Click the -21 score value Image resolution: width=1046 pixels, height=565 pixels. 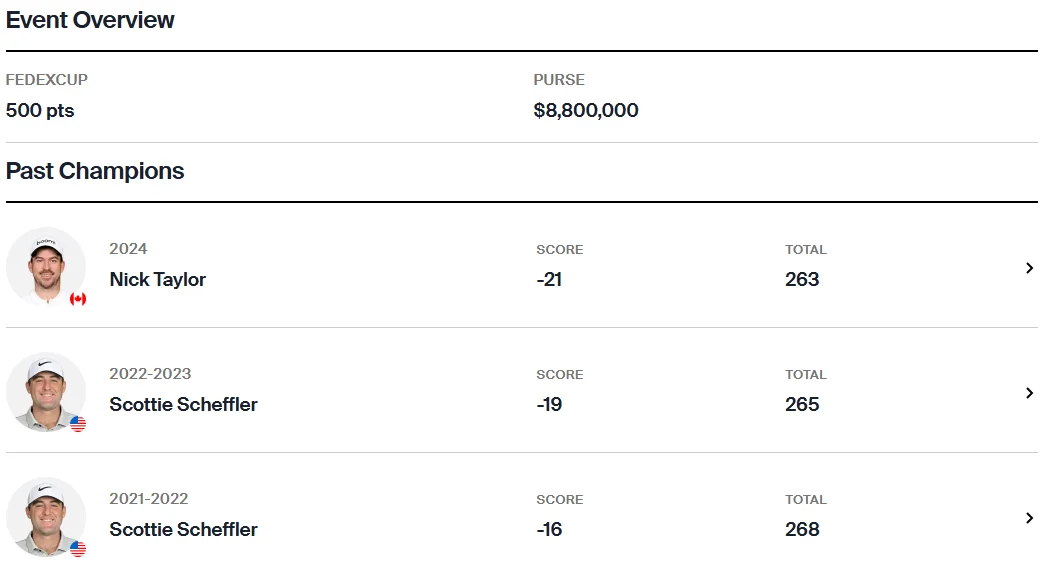point(549,279)
